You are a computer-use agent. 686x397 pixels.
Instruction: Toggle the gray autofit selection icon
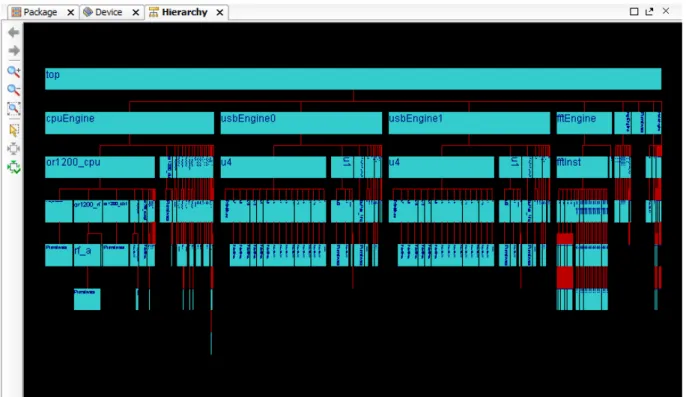(x=14, y=149)
